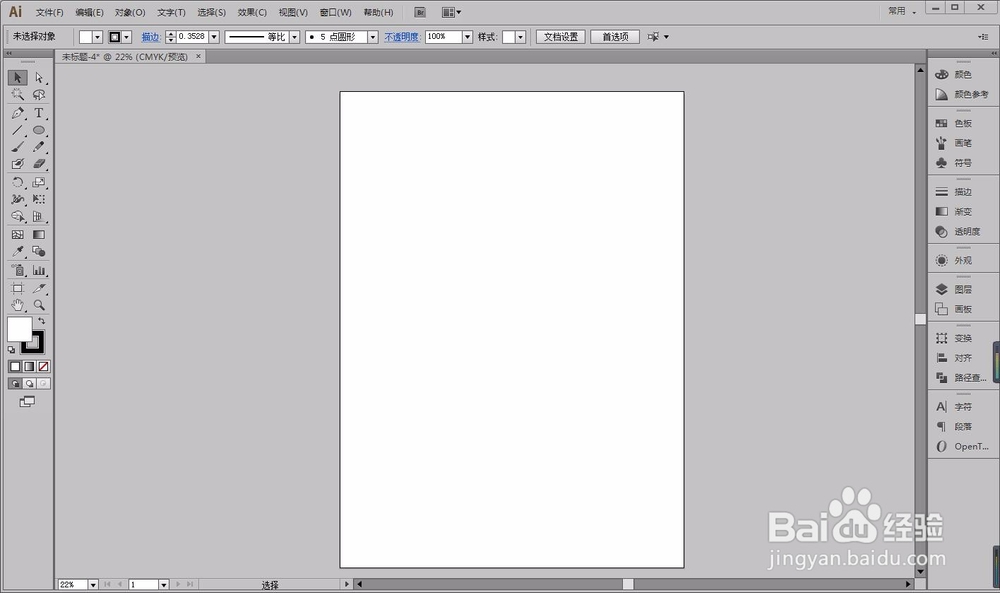Viewport: 1000px width, 593px height.
Task: Select the Direct Selection tool
Action: [x=39, y=78]
